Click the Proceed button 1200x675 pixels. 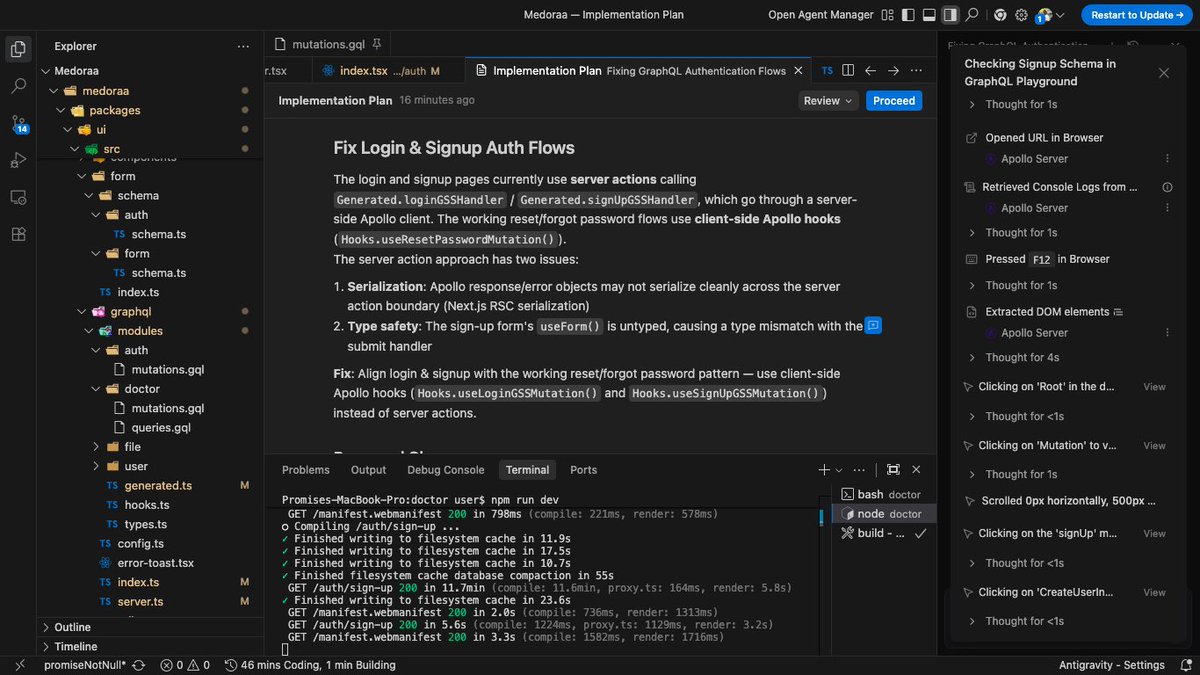coord(894,100)
